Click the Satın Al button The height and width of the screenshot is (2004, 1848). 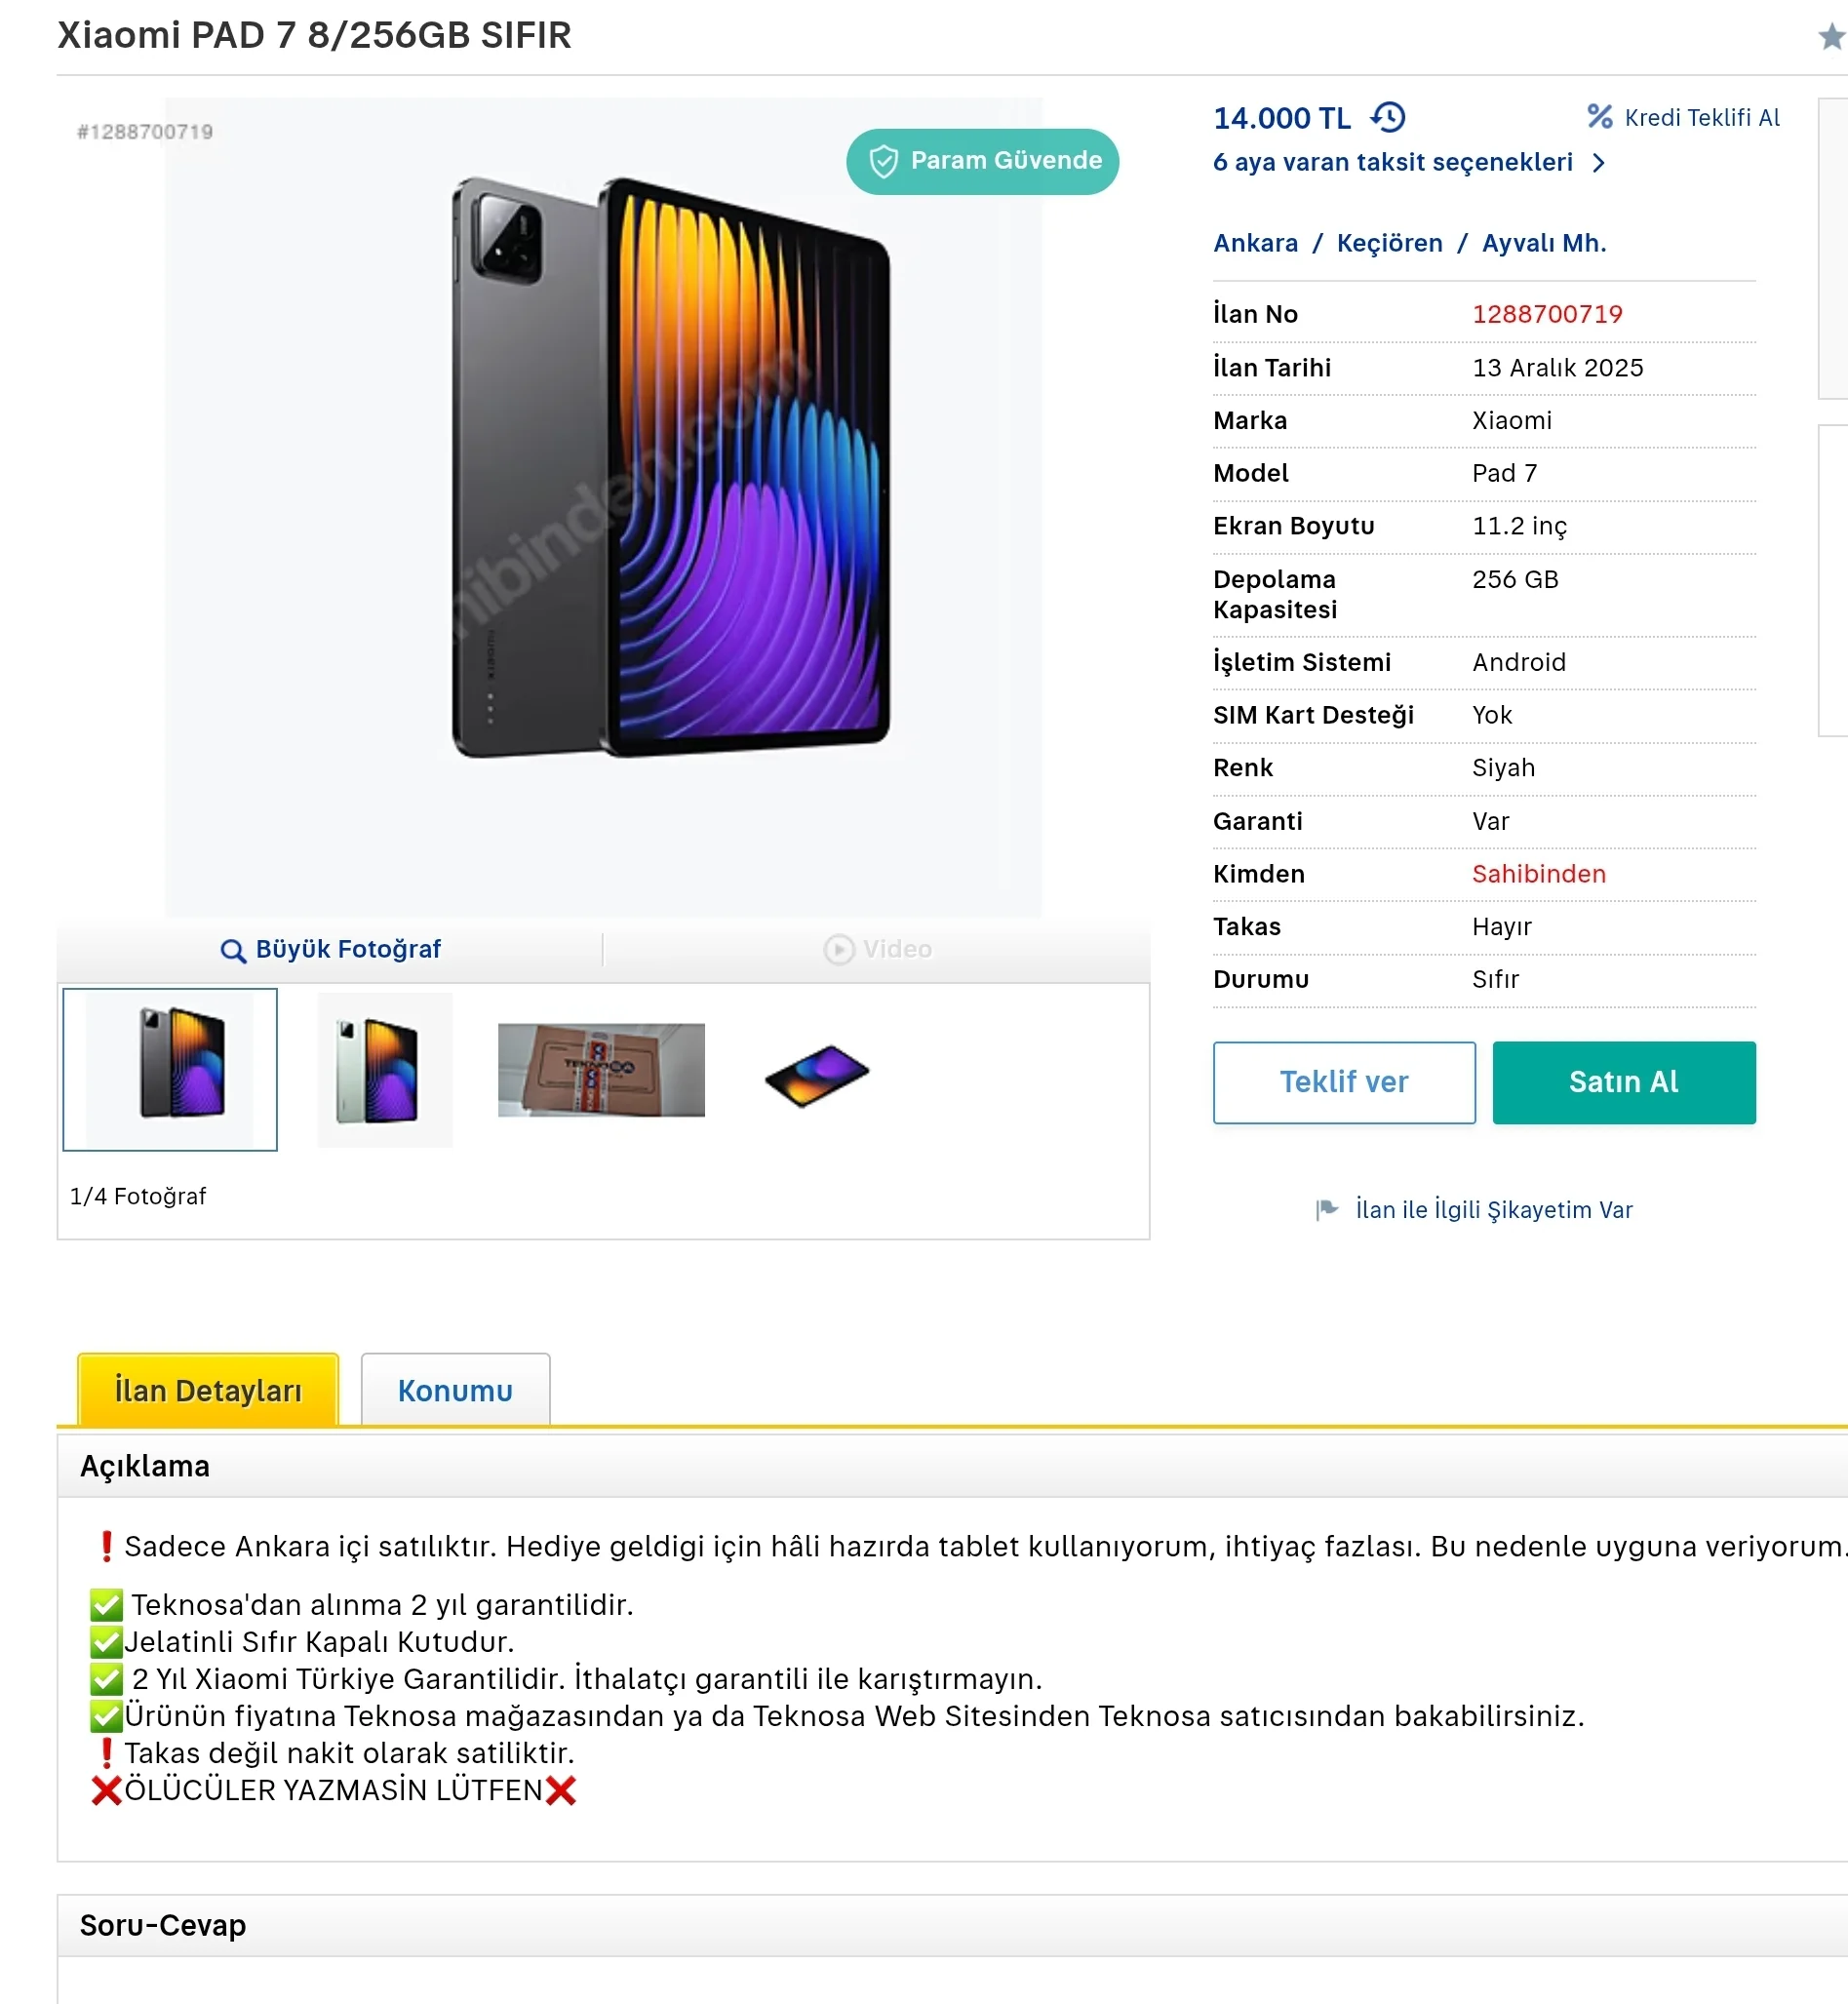coord(1623,1082)
